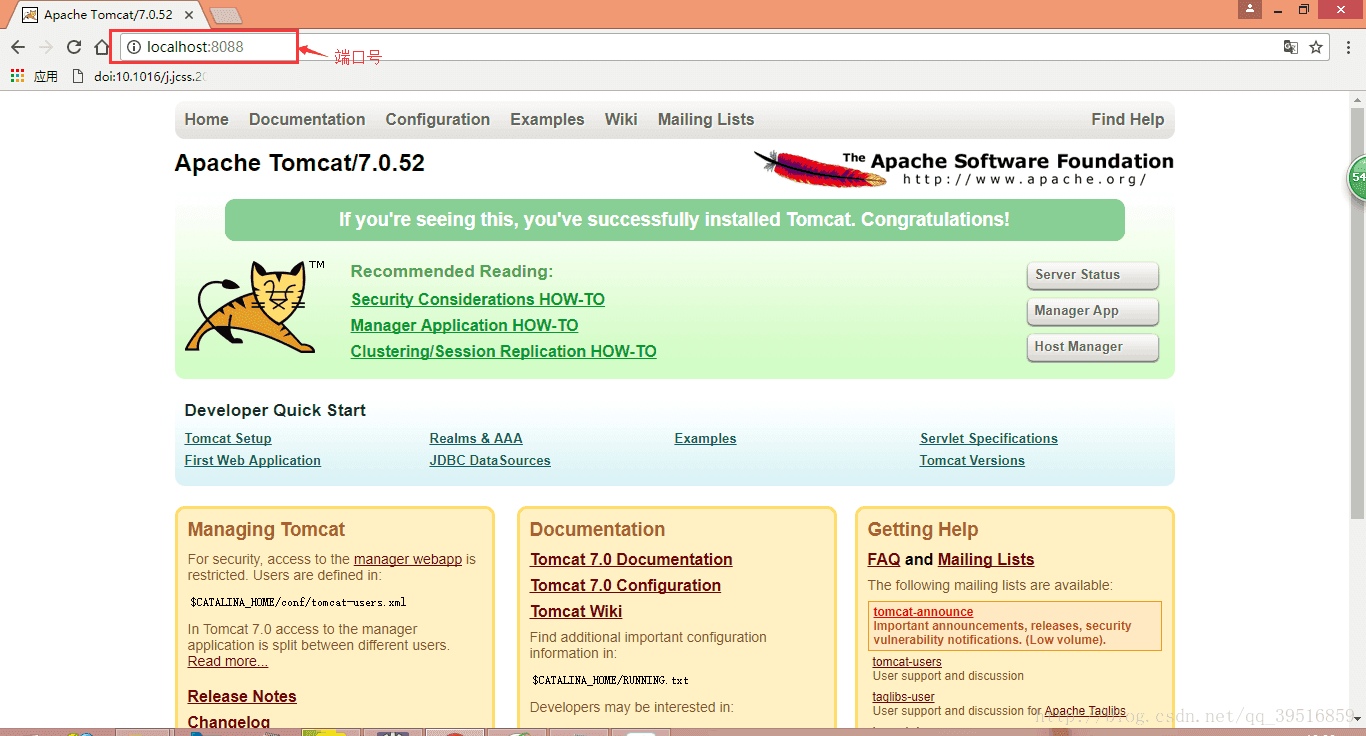Open Tomcat 7.0 Documentation link
This screenshot has width=1366, height=736.
(631, 559)
